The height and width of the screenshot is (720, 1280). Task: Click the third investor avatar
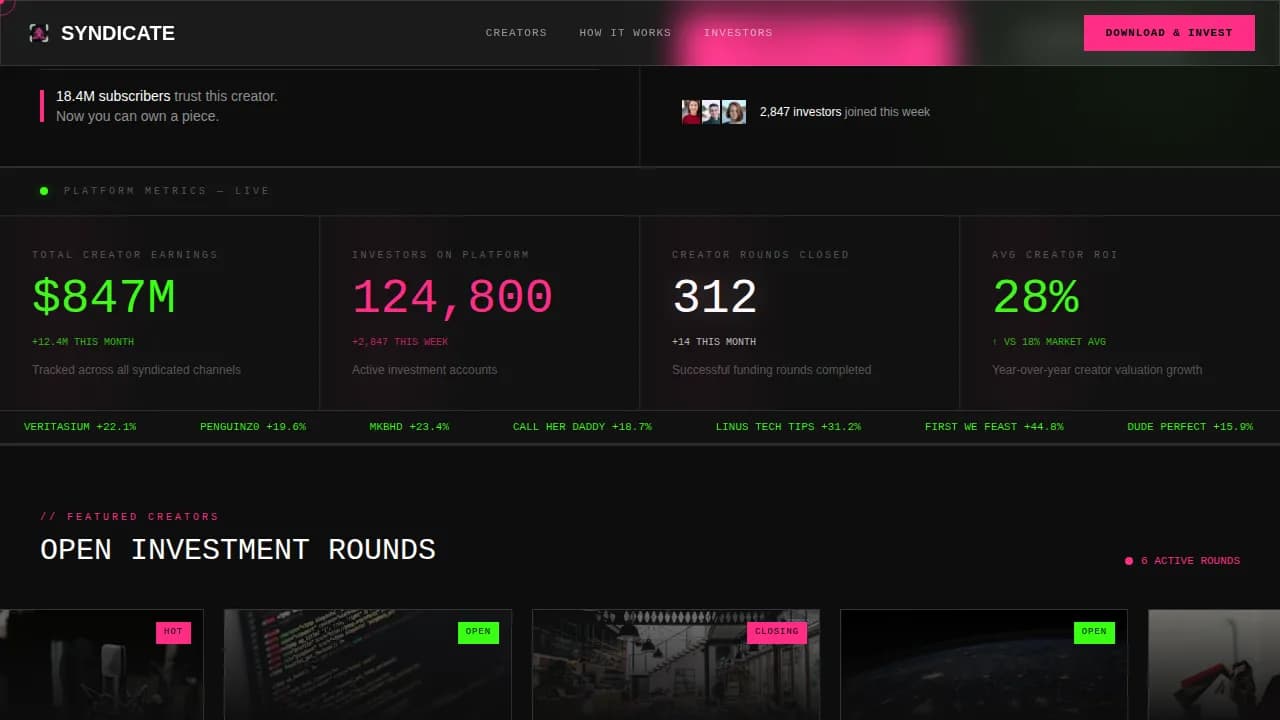click(734, 112)
